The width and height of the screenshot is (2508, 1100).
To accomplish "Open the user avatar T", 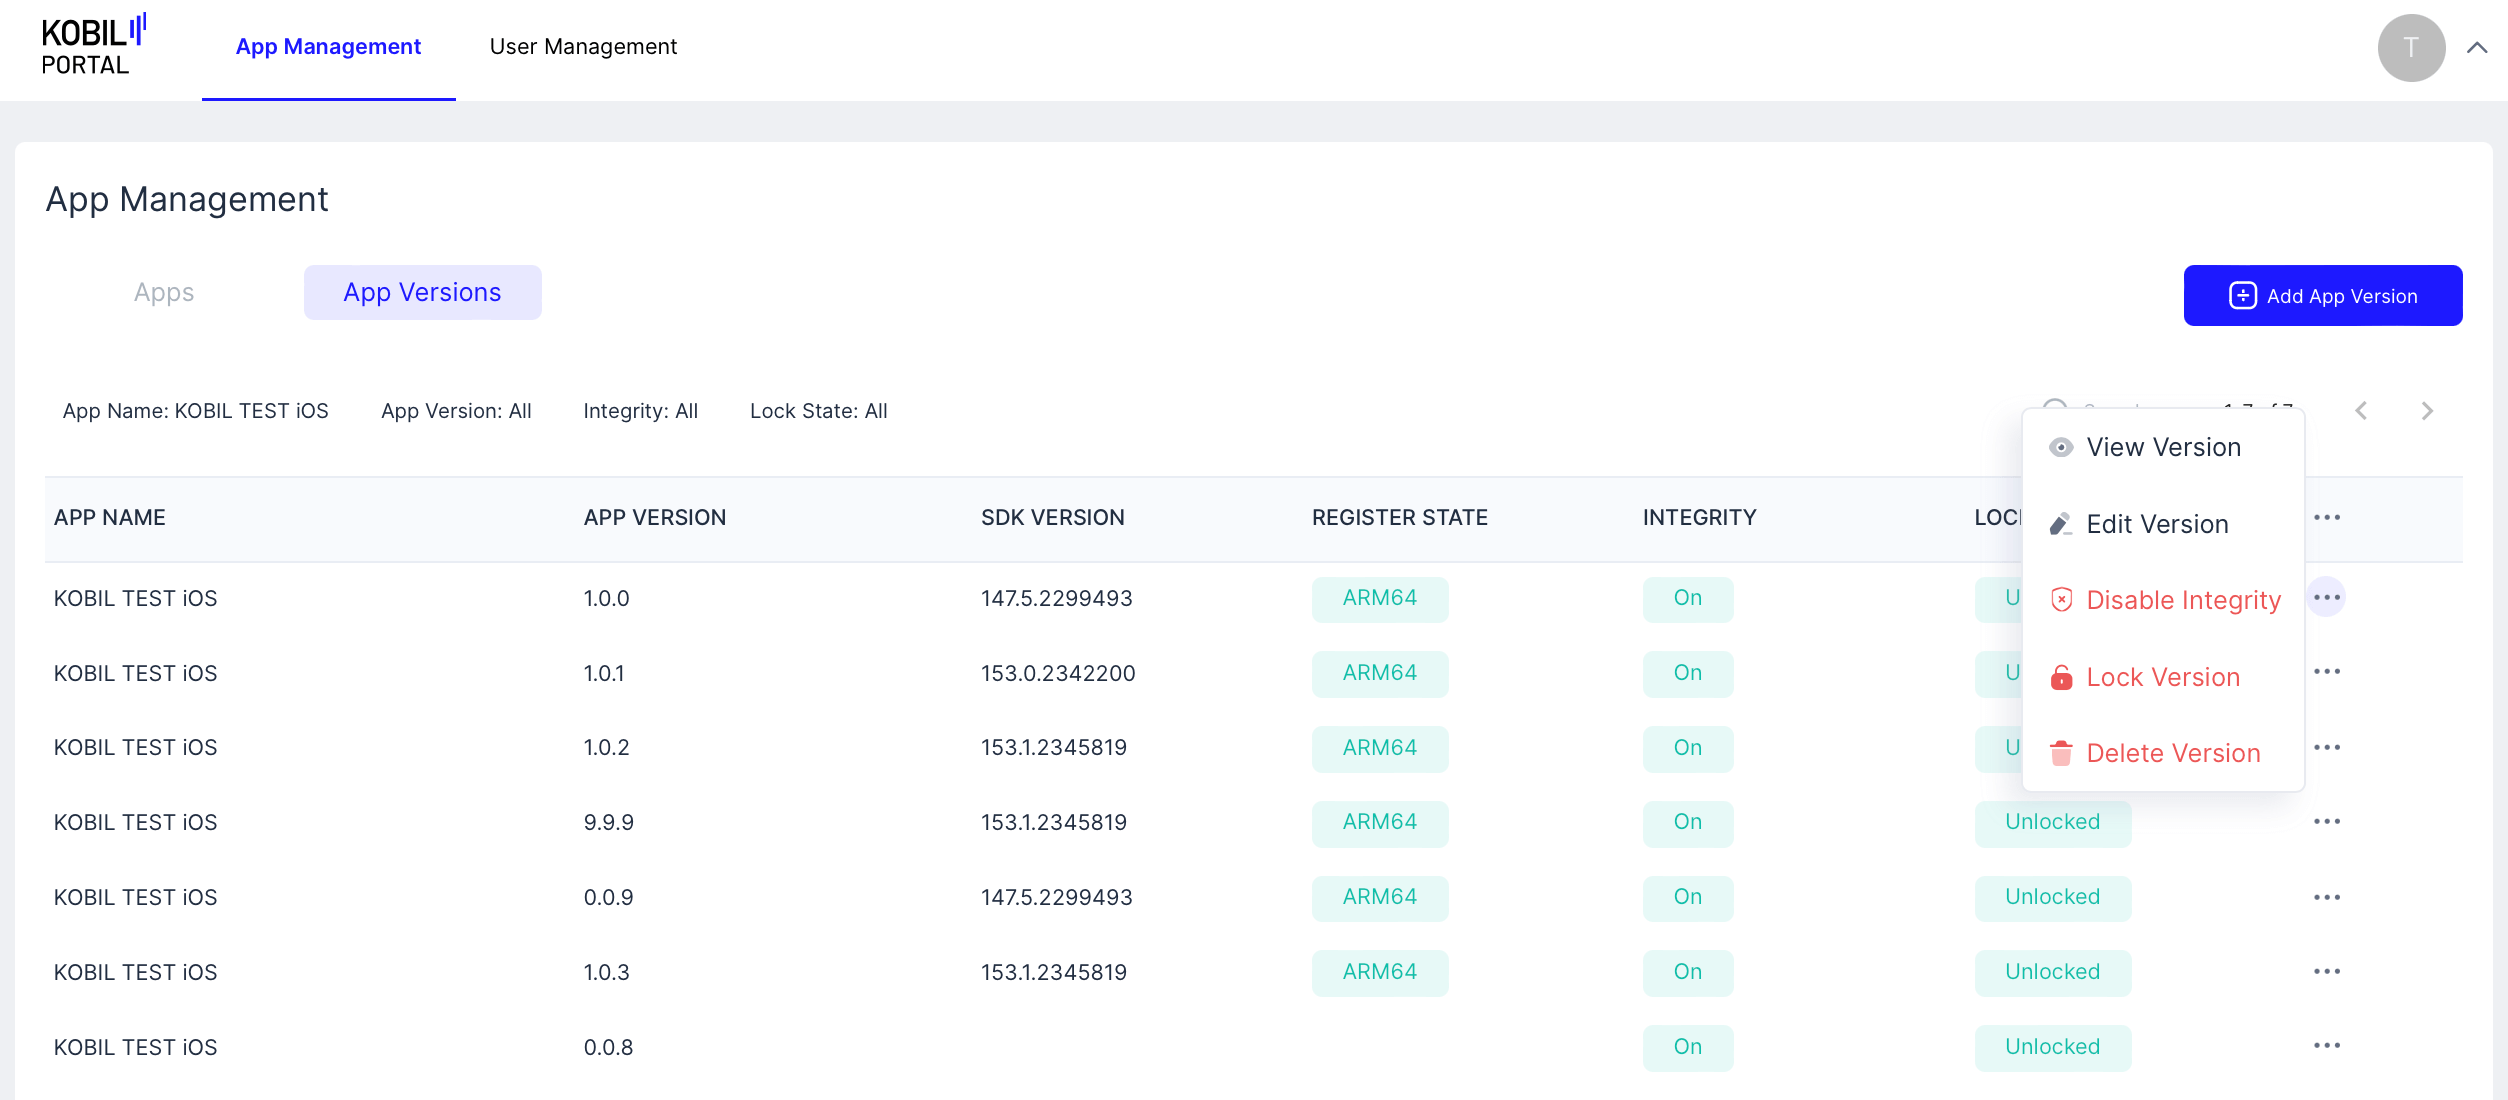I will [2410, 47].
